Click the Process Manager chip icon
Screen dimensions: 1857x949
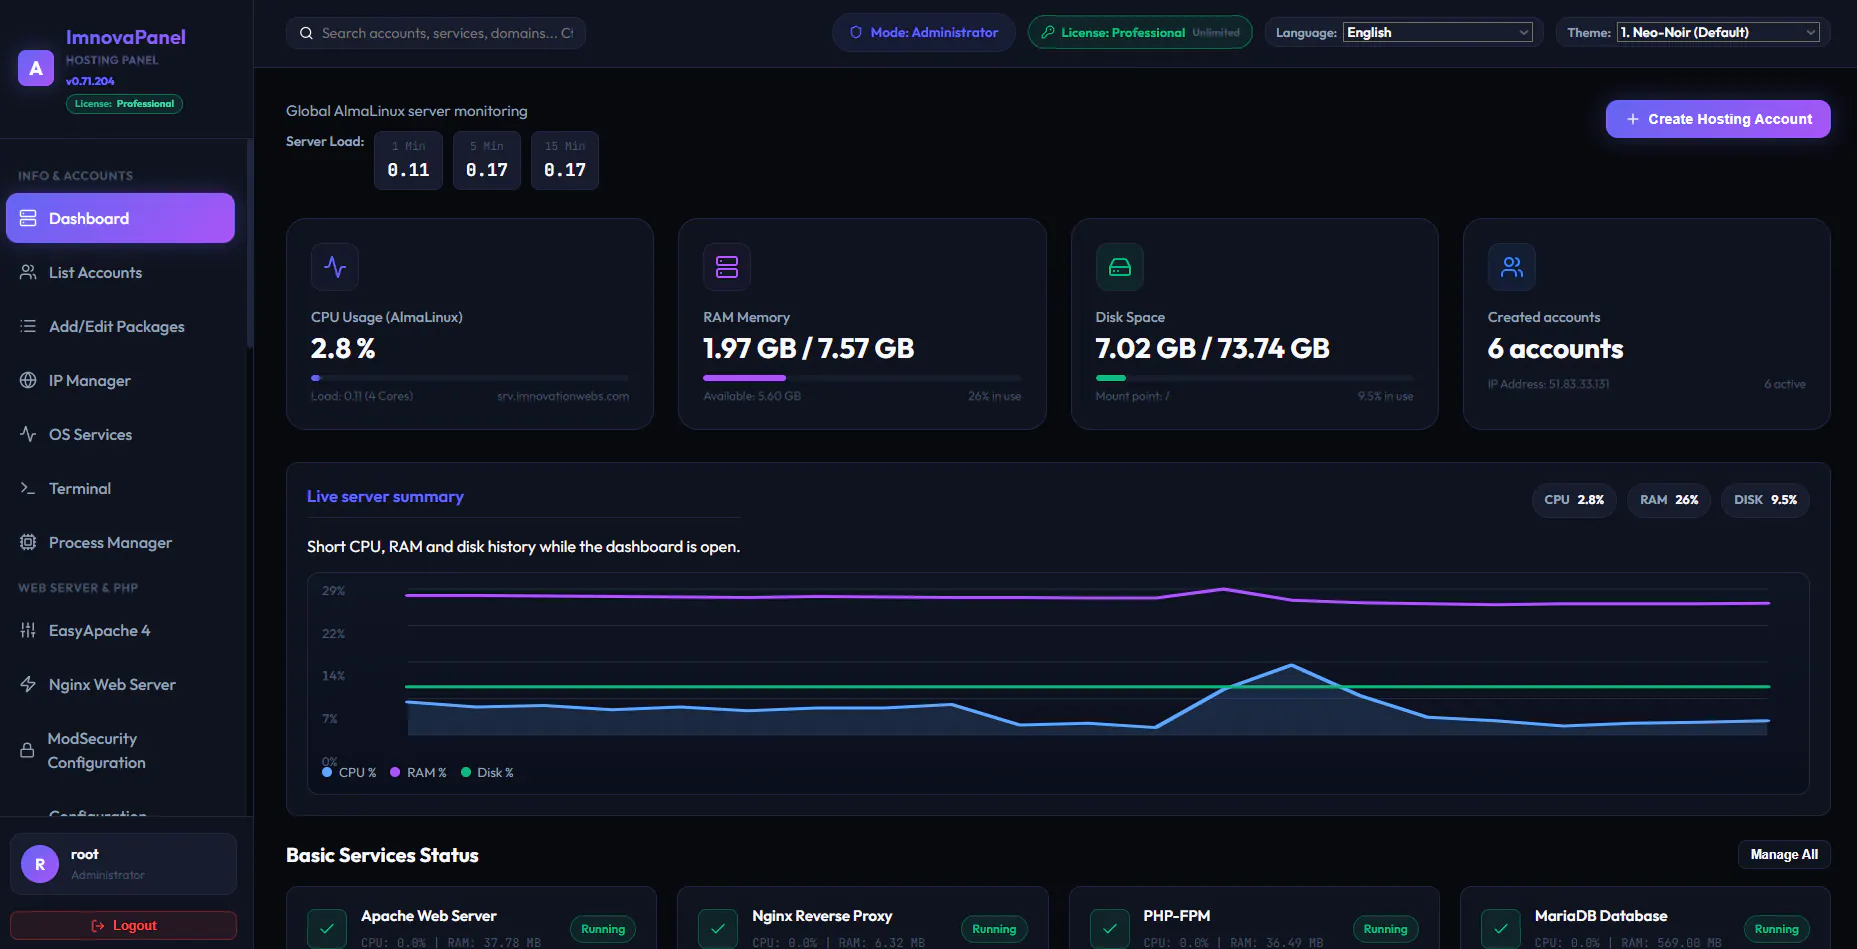point(28,542)
